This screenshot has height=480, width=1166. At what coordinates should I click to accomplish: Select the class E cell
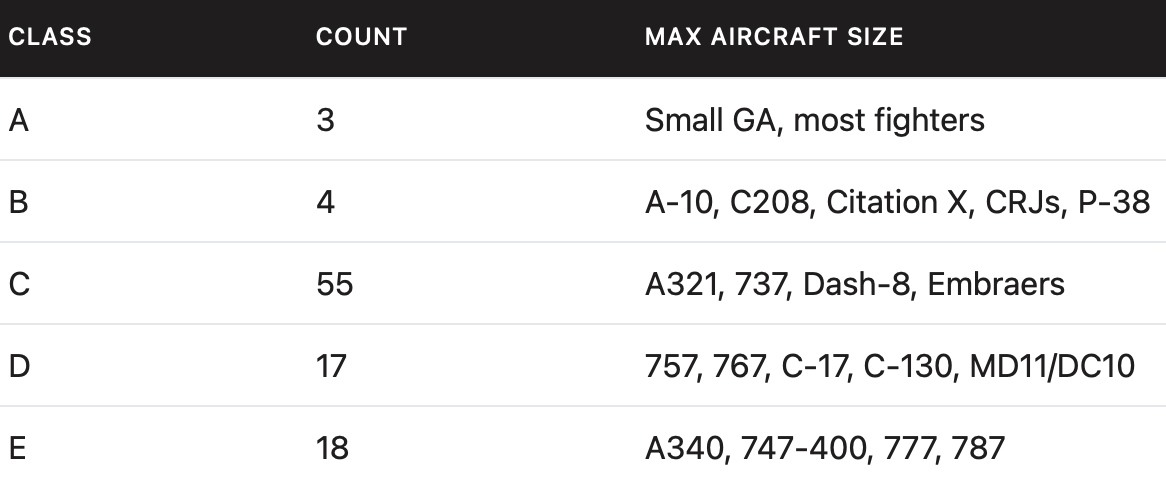pos(18,448)
